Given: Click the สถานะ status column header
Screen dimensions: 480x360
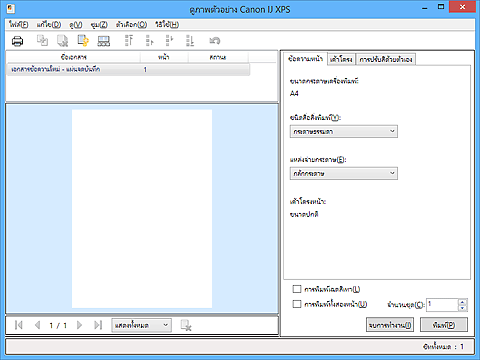Looking at the screenshot, I should click(218, 57).
